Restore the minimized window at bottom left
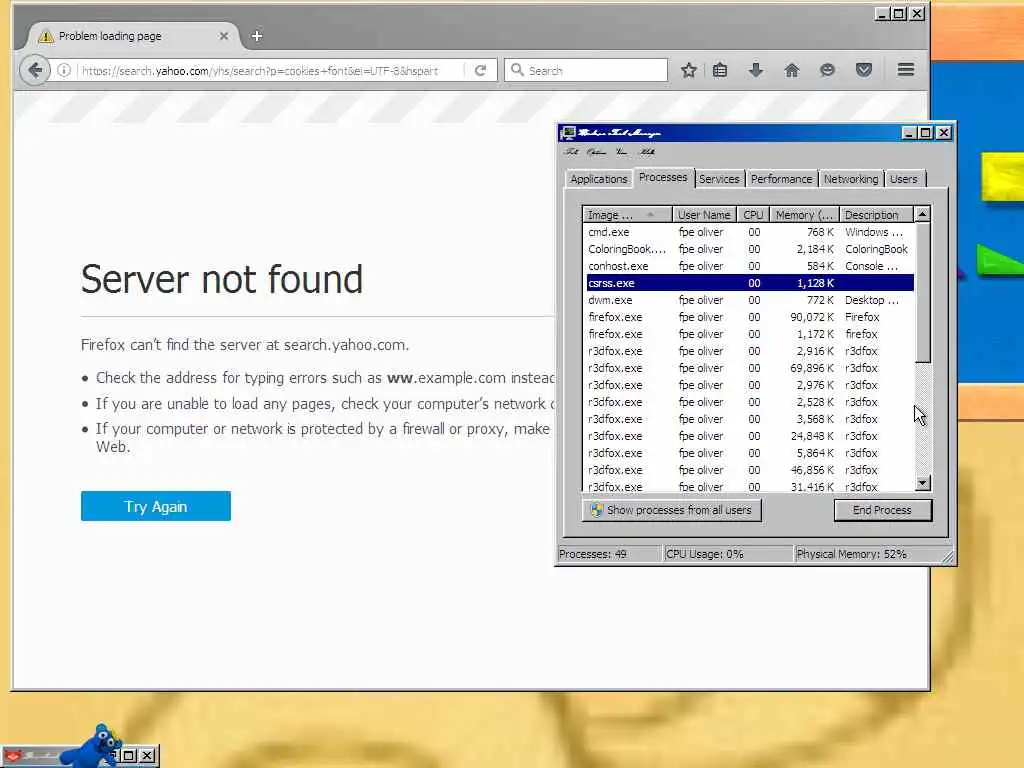This screenshot has width=1024, height=768. [x=129, y=756]
